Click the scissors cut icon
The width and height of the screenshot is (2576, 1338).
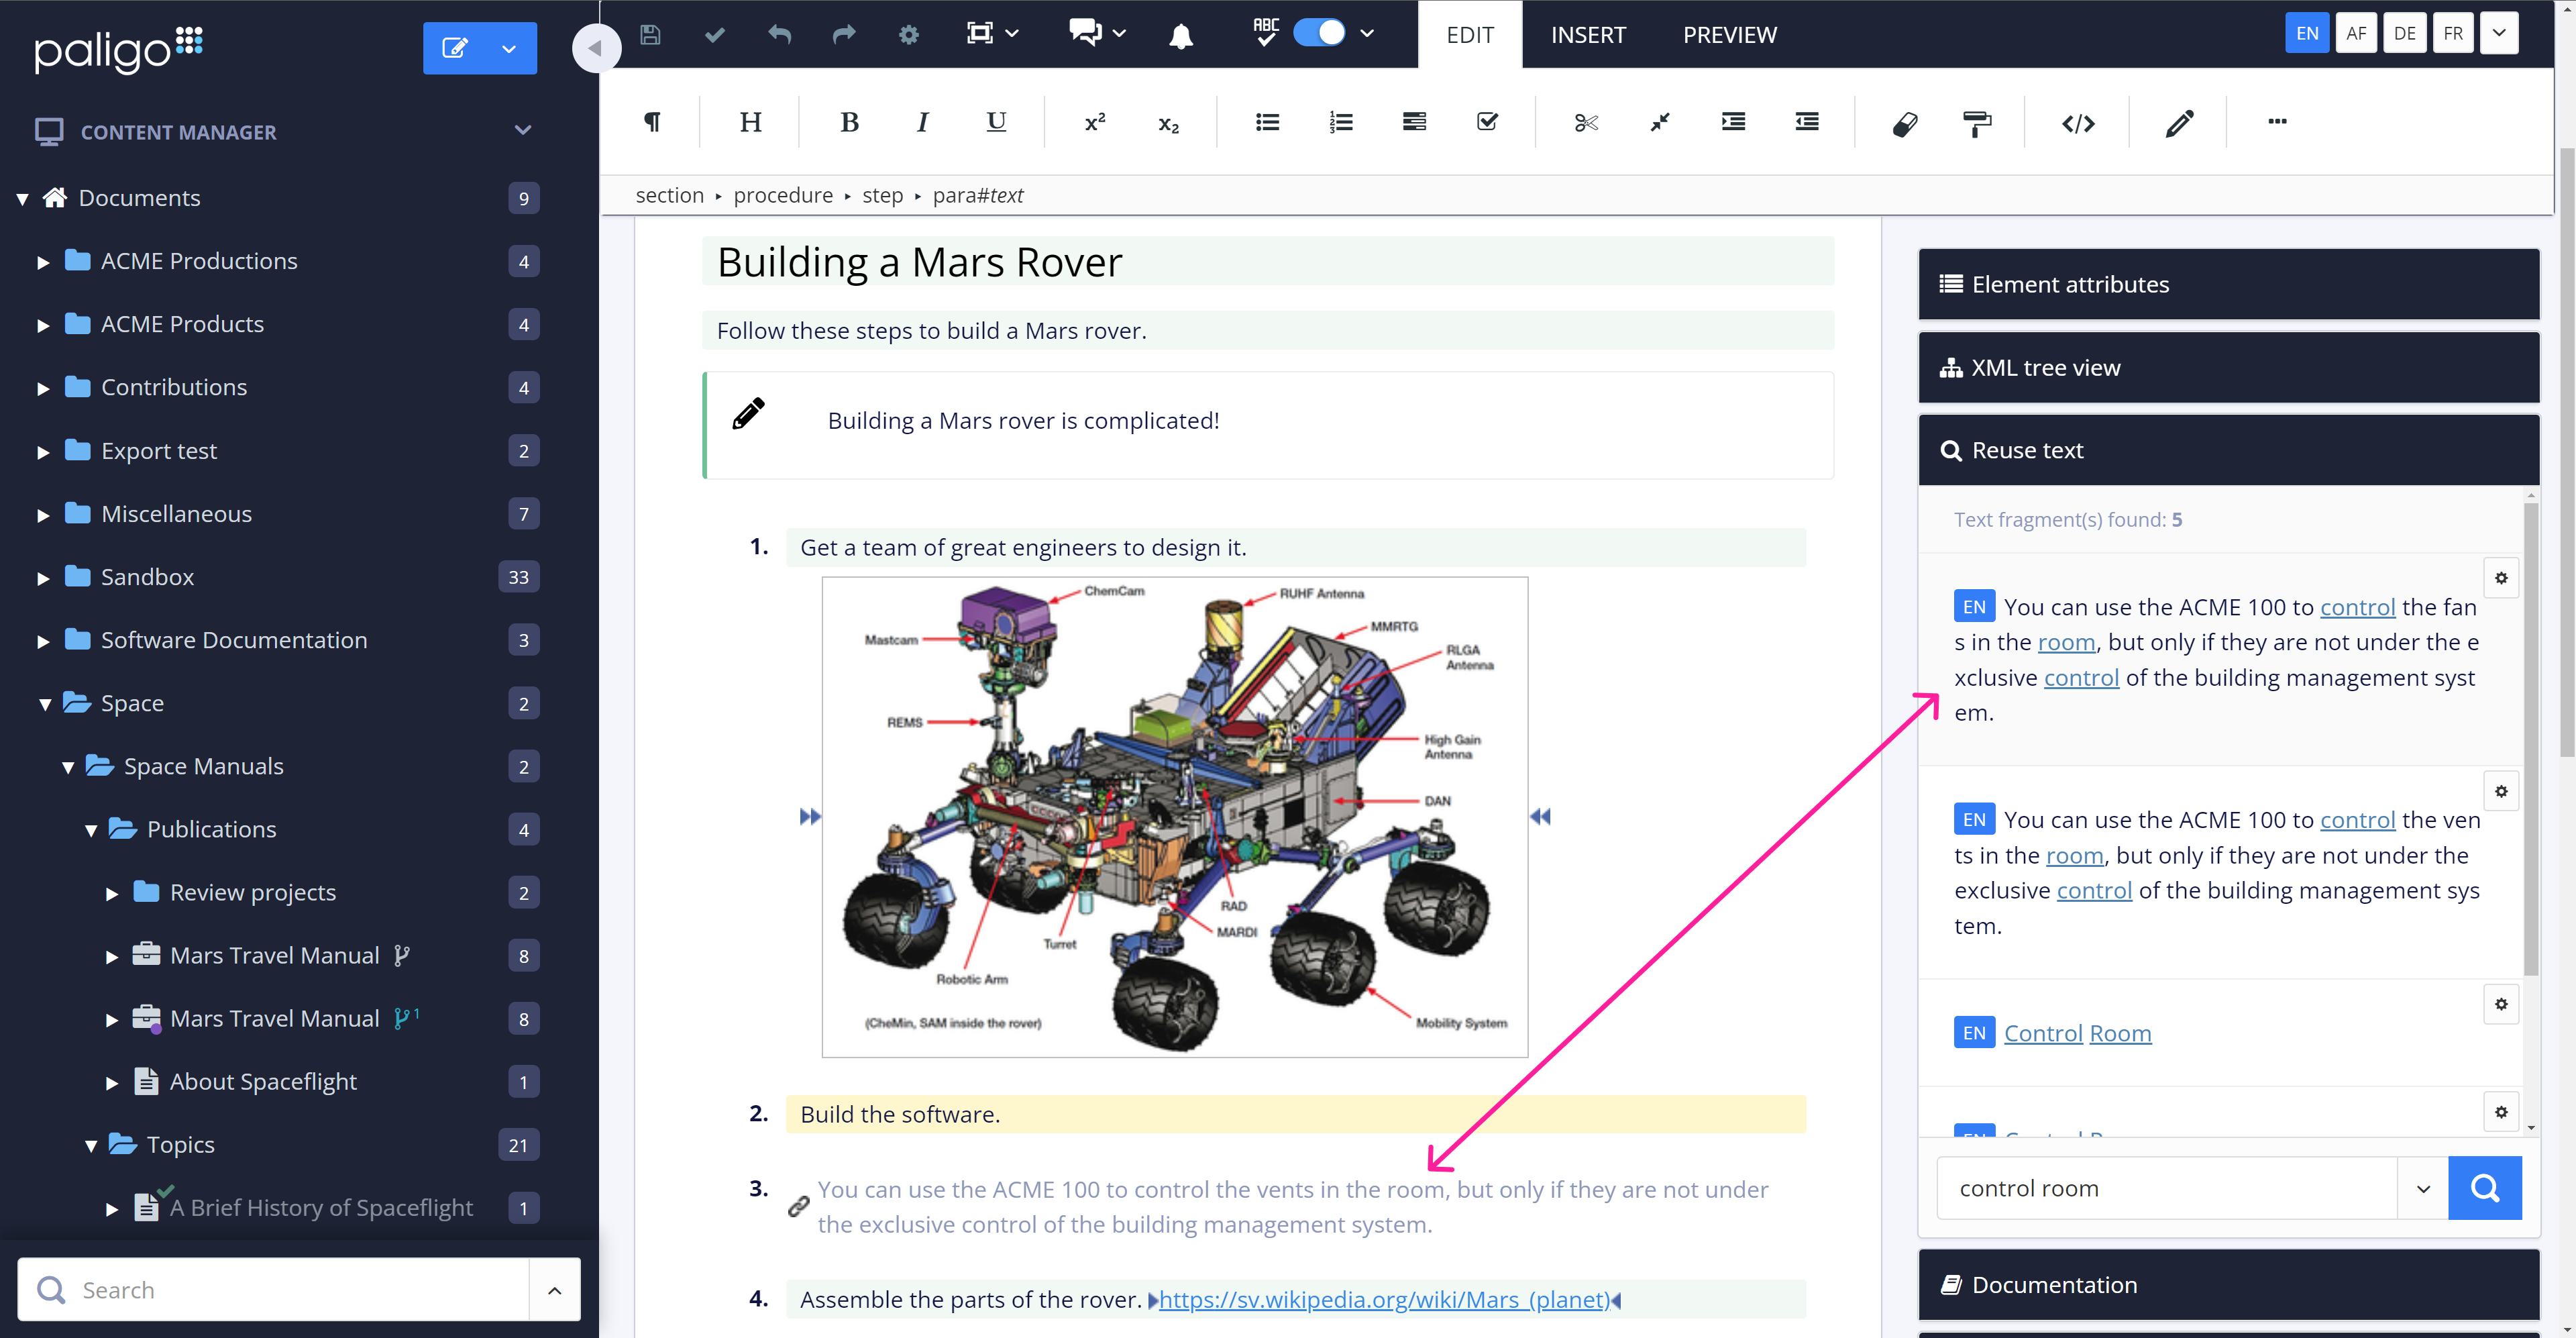[1586, 122]
